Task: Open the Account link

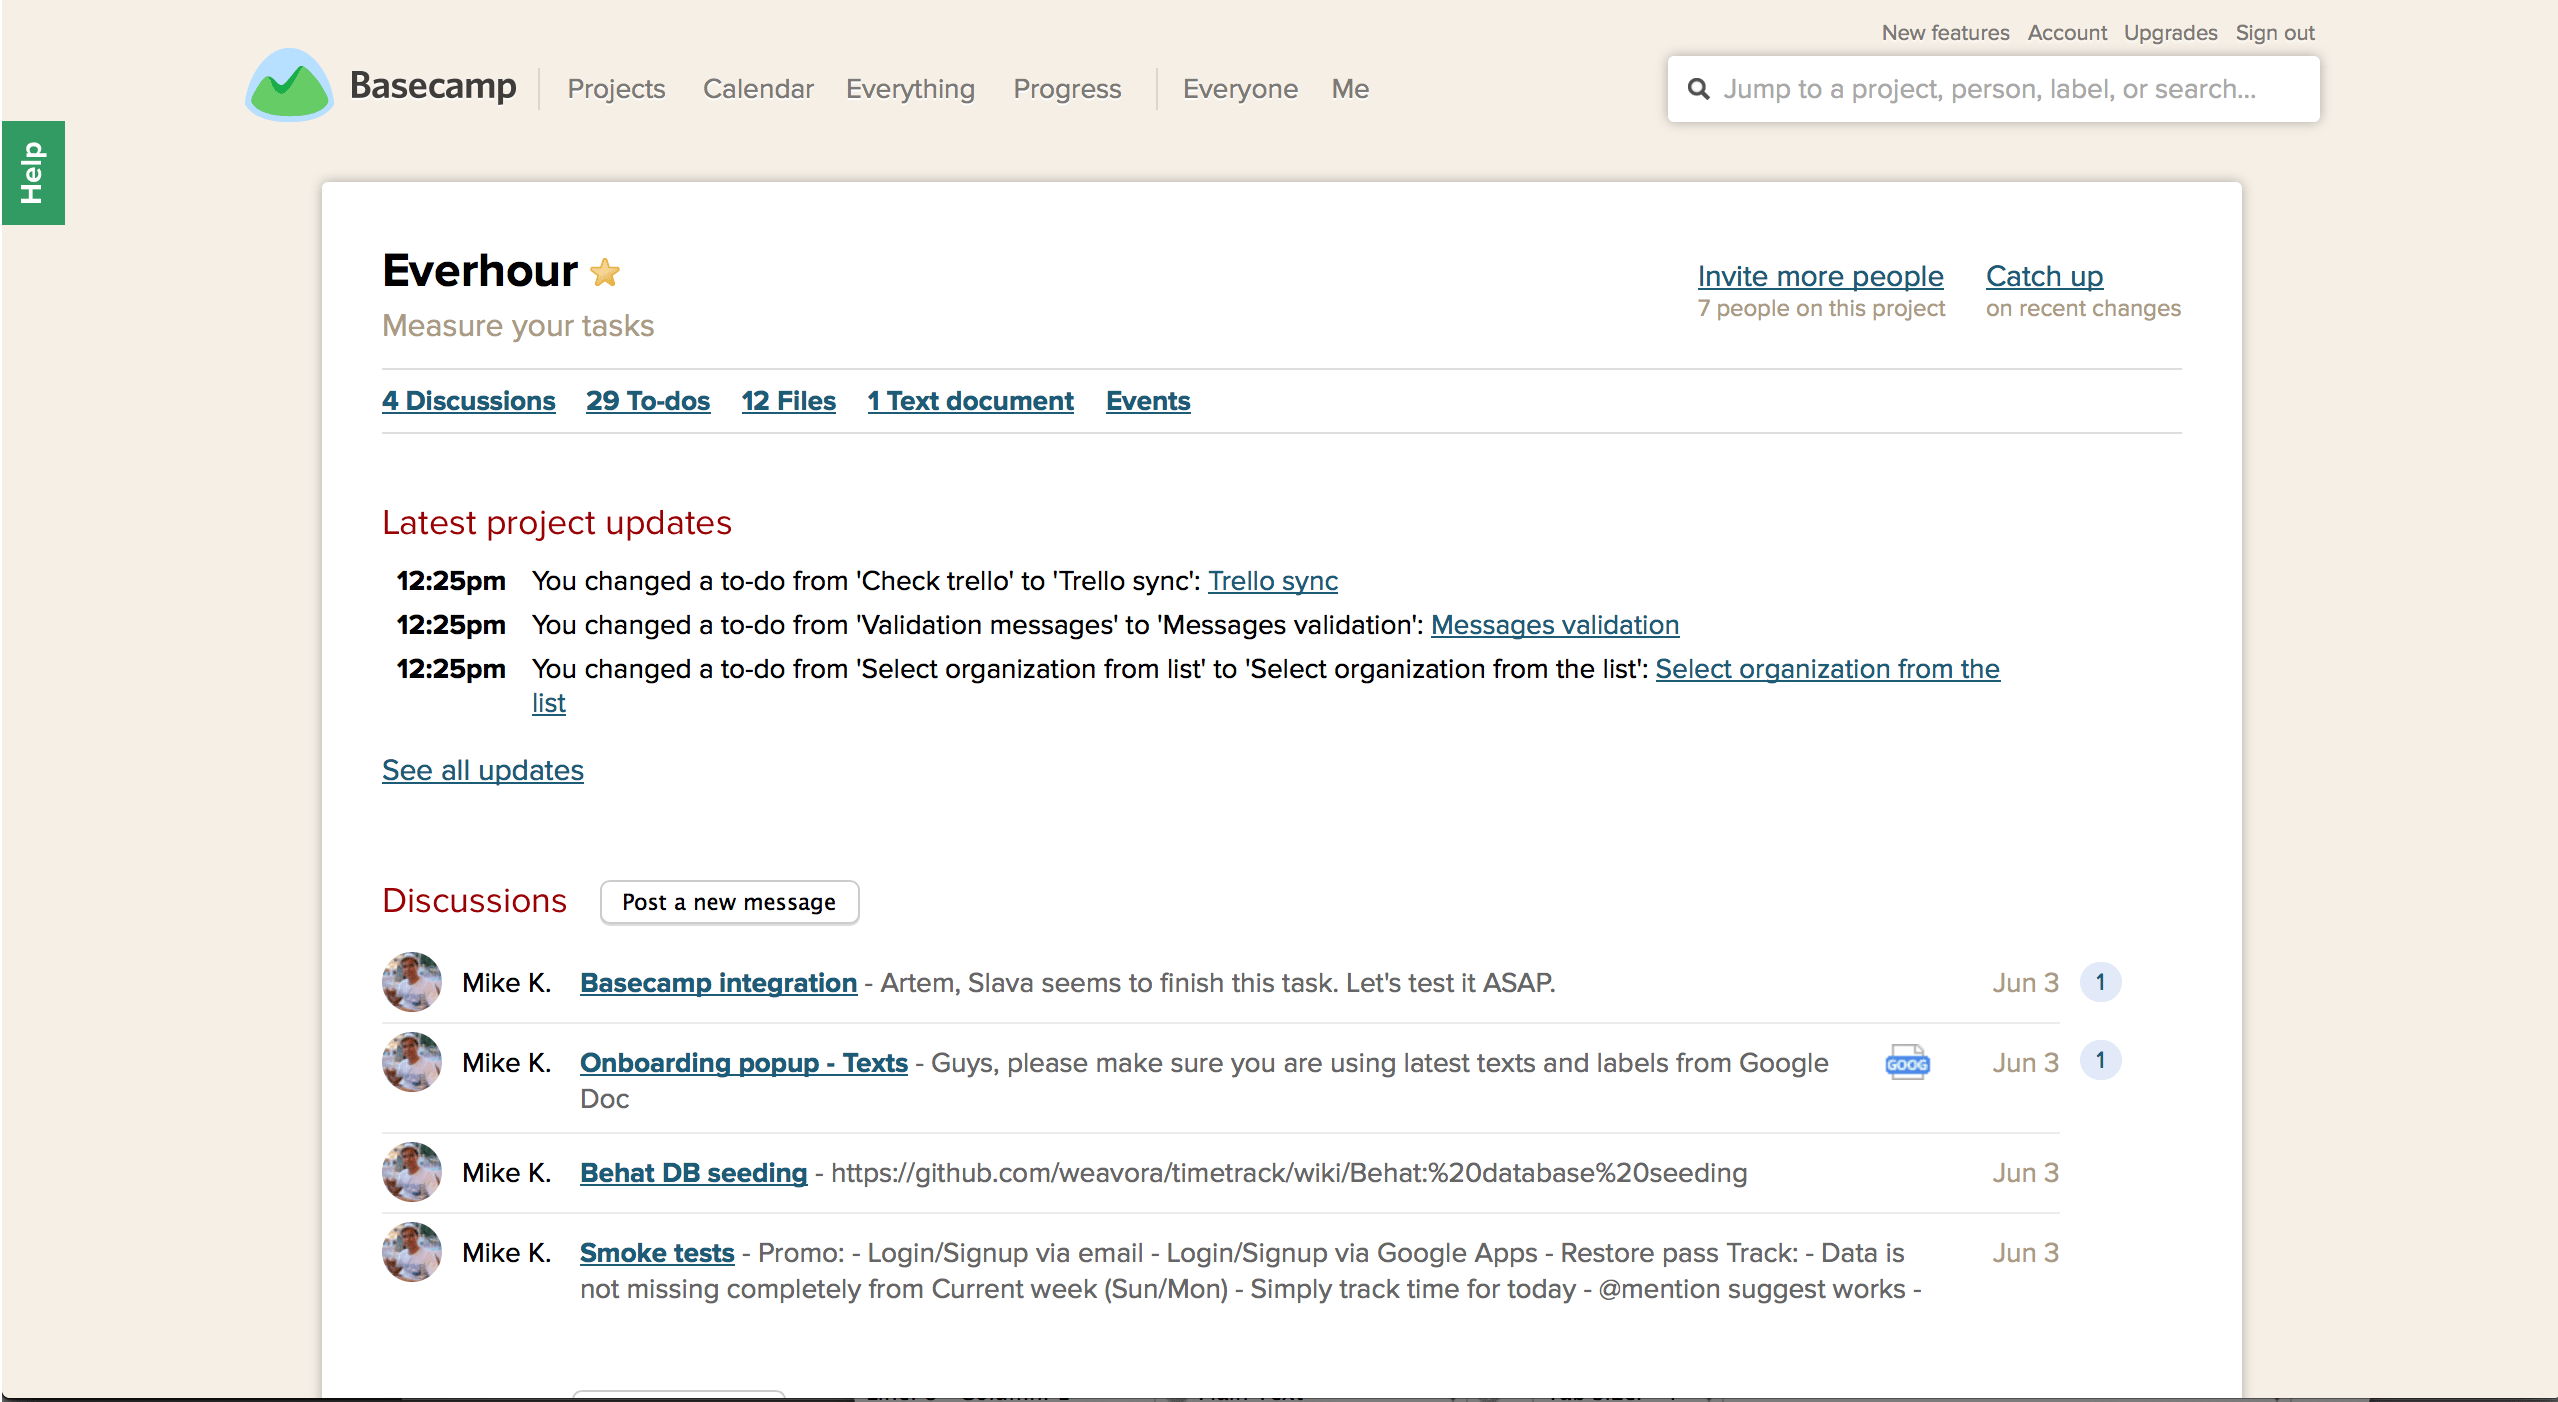Action: point(2067,33)
